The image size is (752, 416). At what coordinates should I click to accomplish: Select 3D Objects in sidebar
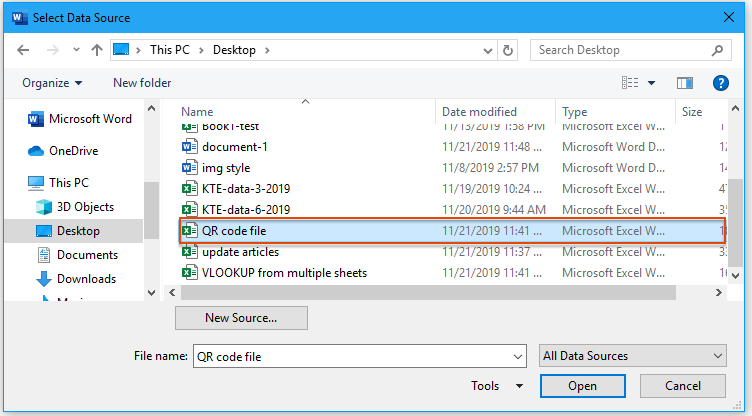pyautogui.click(x=84, y=207)
